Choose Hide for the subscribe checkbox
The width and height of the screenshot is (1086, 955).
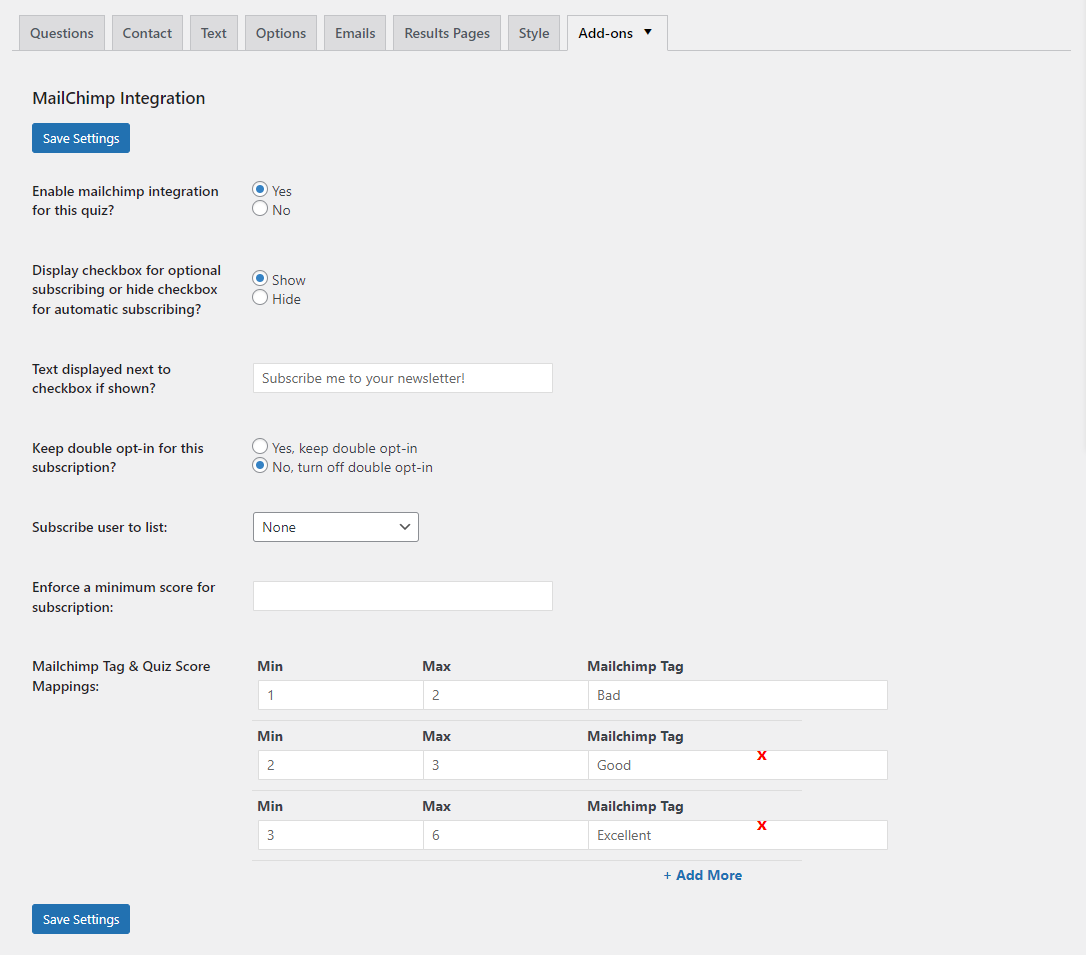260,298
